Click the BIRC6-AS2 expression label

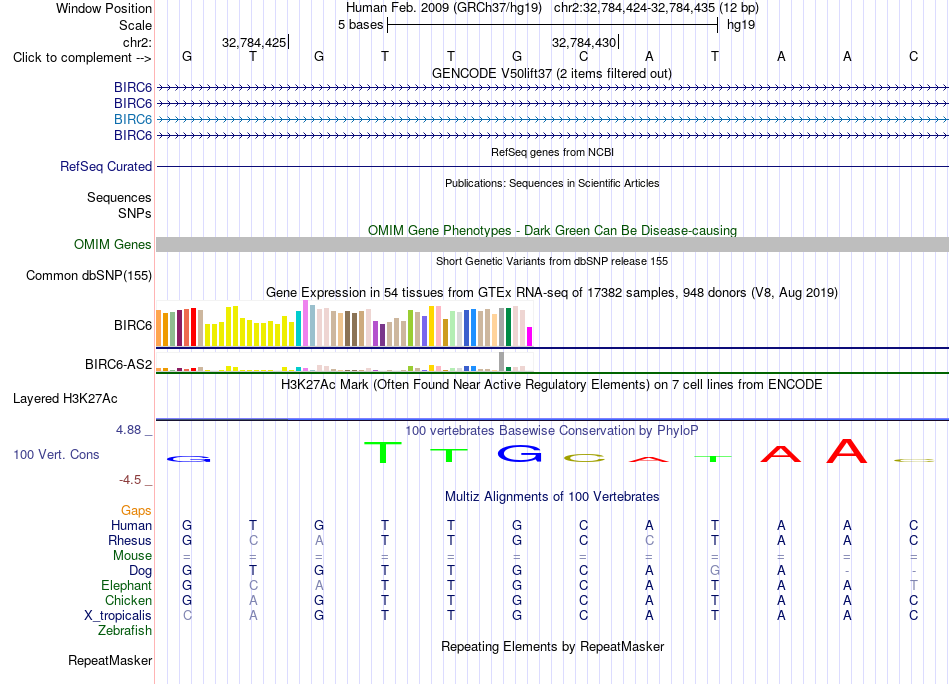click(x=118, y=364)
